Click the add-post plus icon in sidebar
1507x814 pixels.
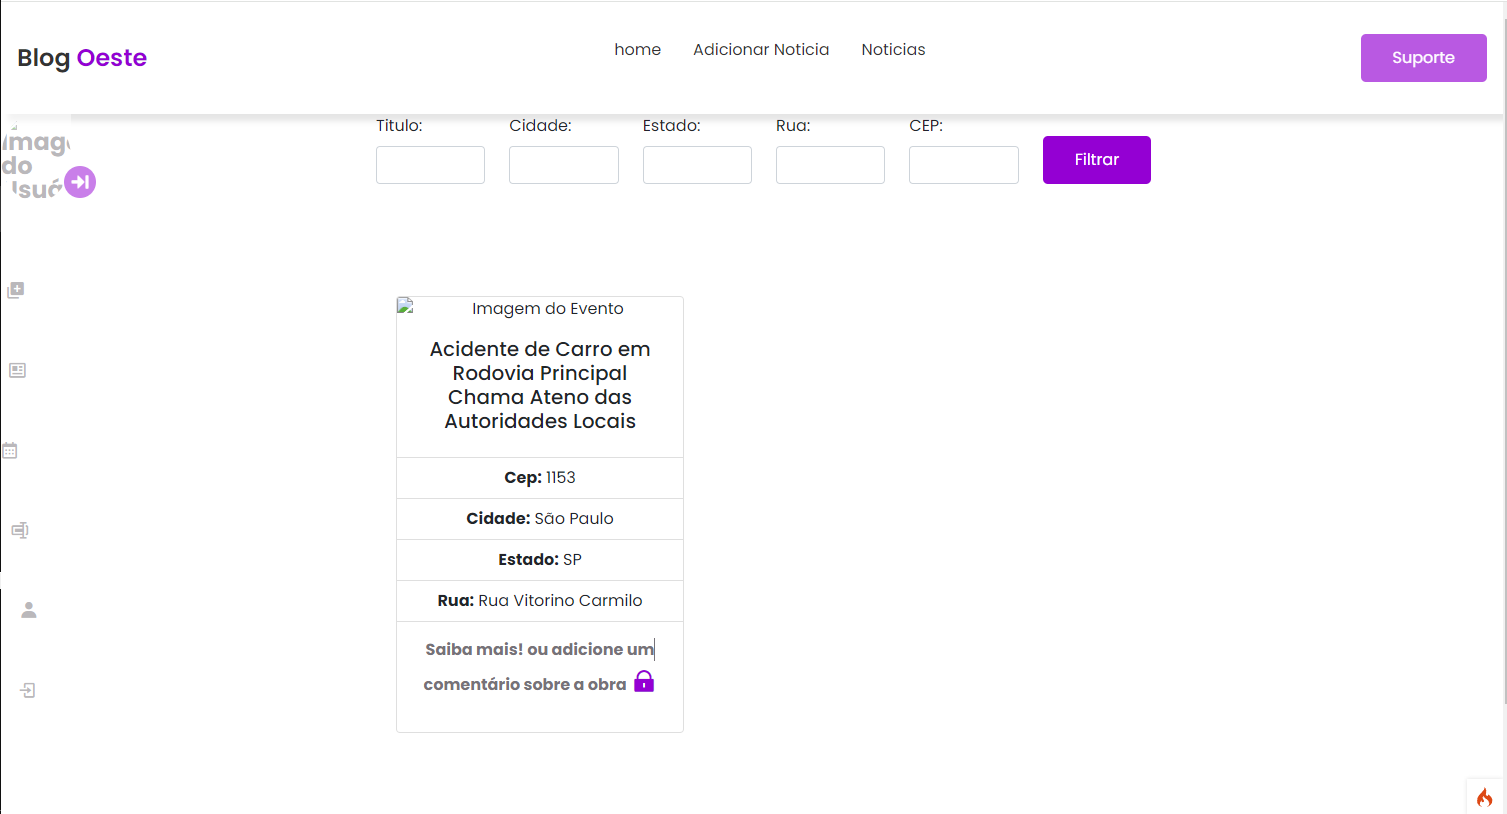(16, 290)
